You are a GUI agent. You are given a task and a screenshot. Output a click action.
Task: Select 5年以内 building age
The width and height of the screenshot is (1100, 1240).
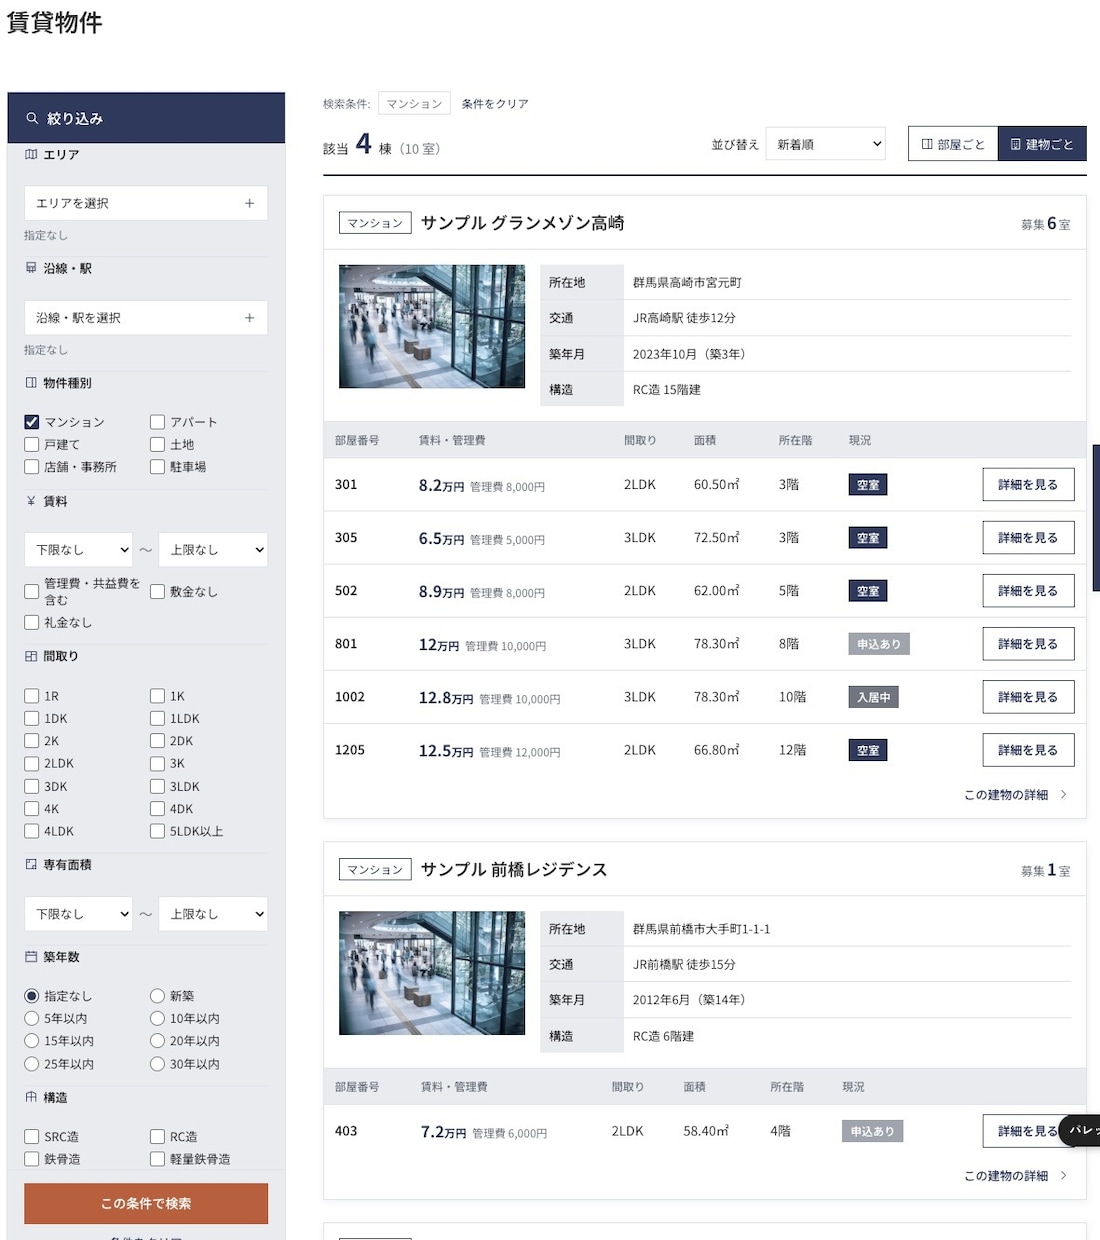coord(32,1018)
